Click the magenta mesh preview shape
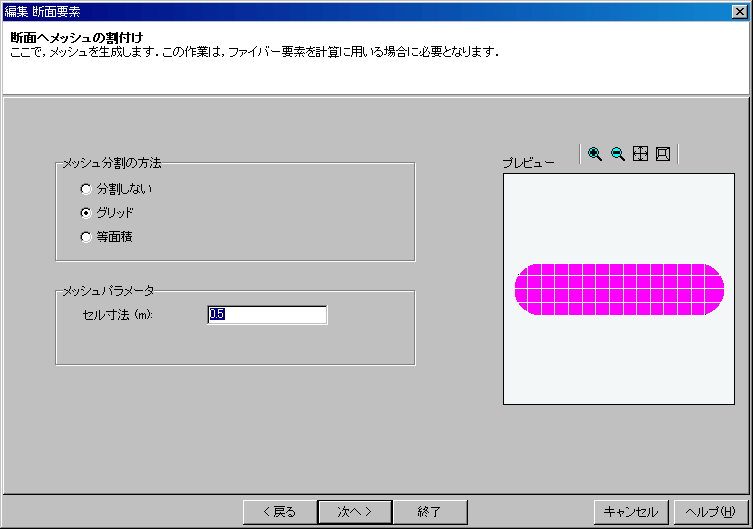 (619, 289)
